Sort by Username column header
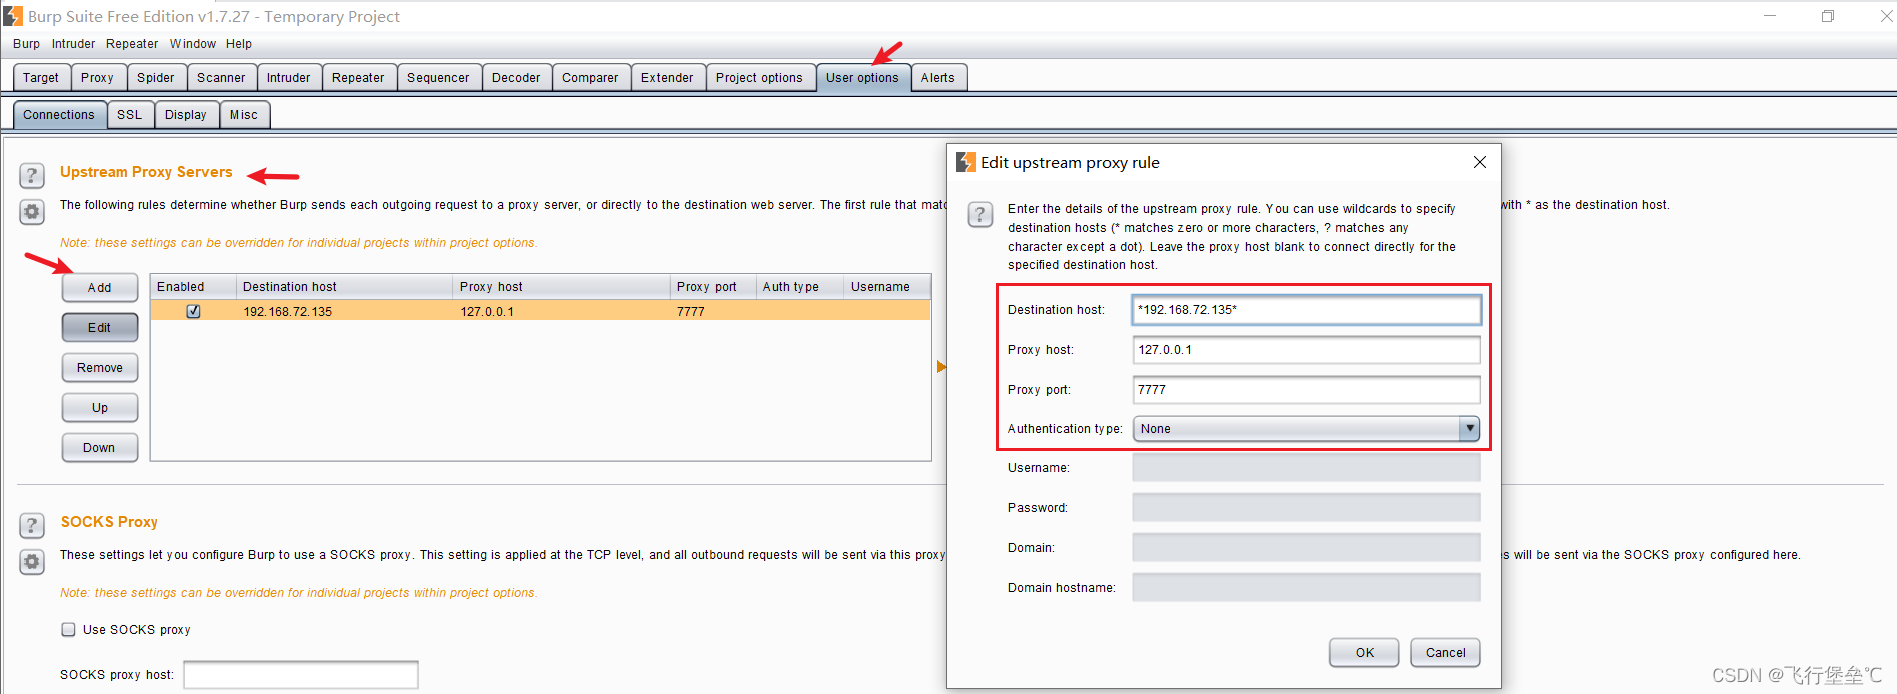Viewport: 1897px width, 694px height. click(x=887, y=287)
